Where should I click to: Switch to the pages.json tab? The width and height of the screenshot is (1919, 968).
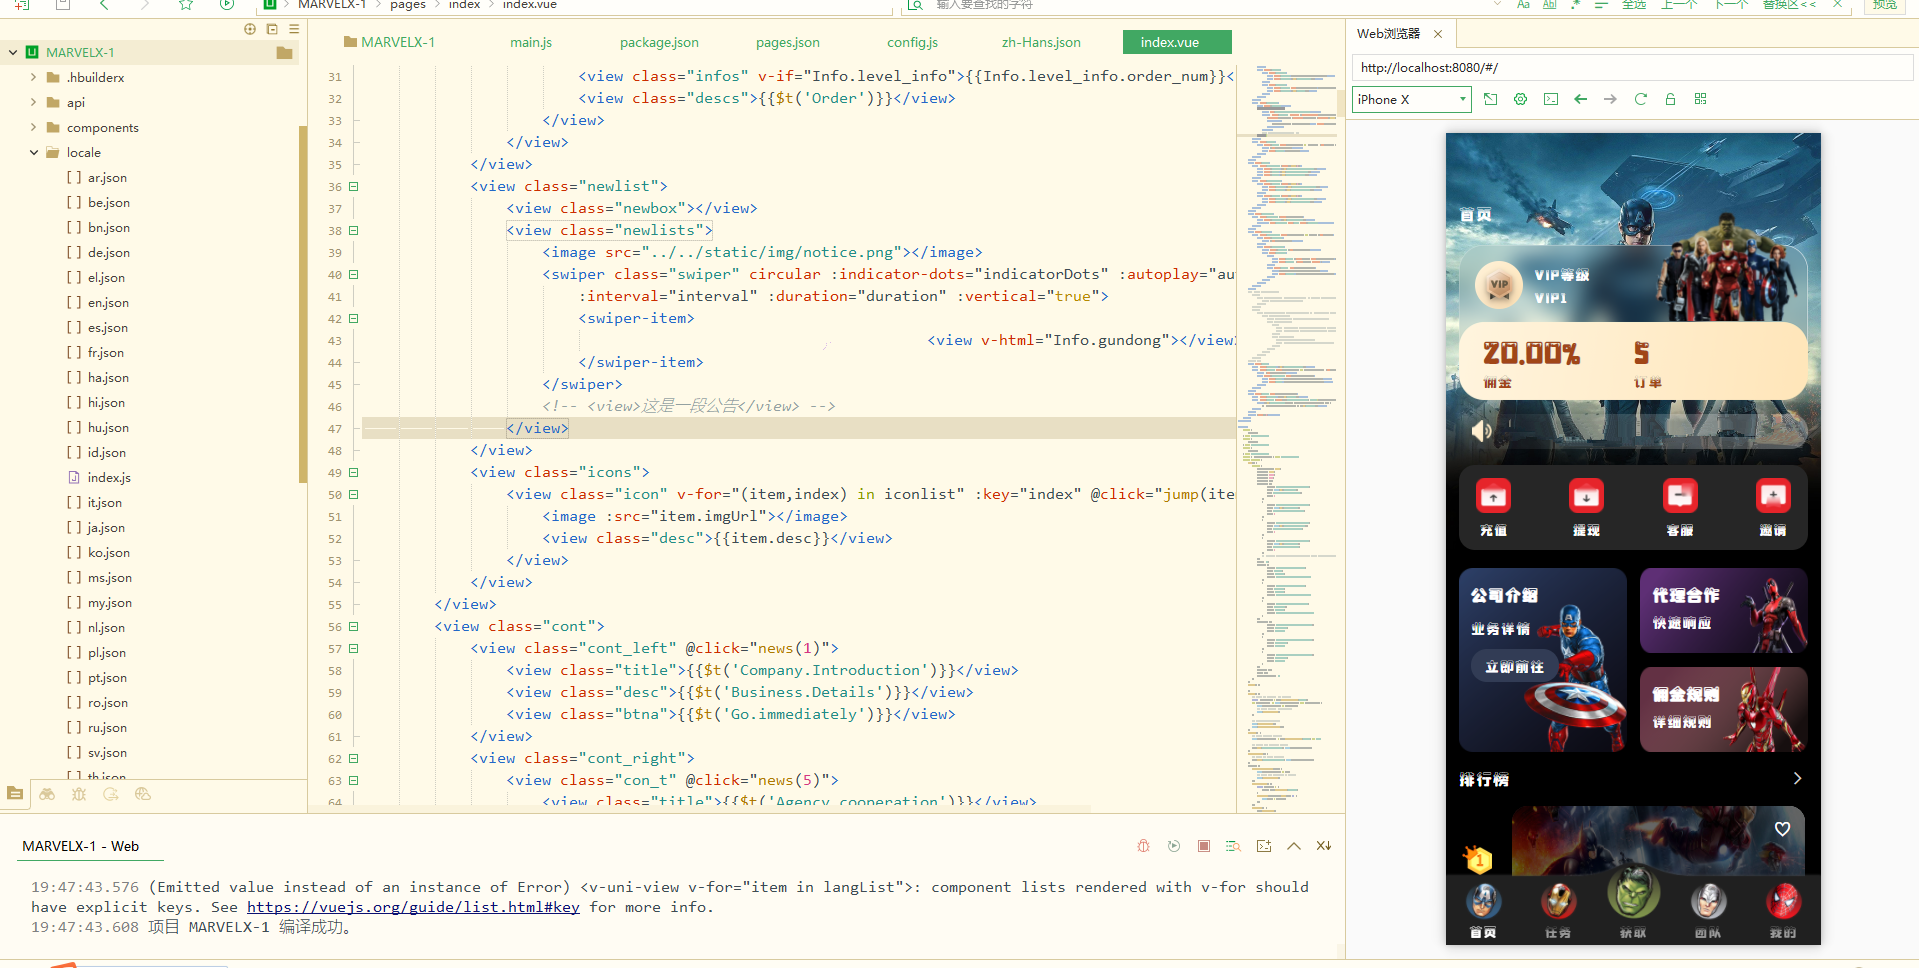pyautogui.click(x=787, y=42)
